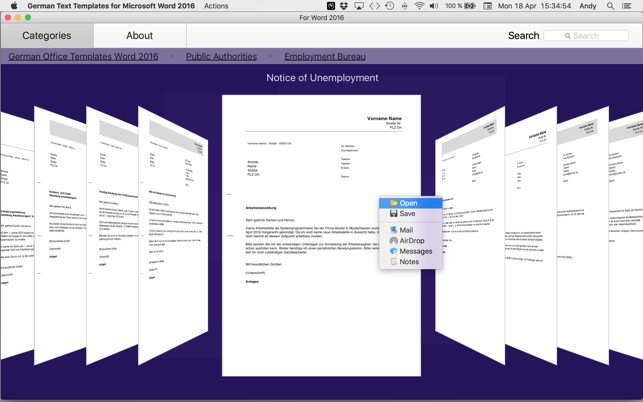Click the Search label text

click(523, 36)
